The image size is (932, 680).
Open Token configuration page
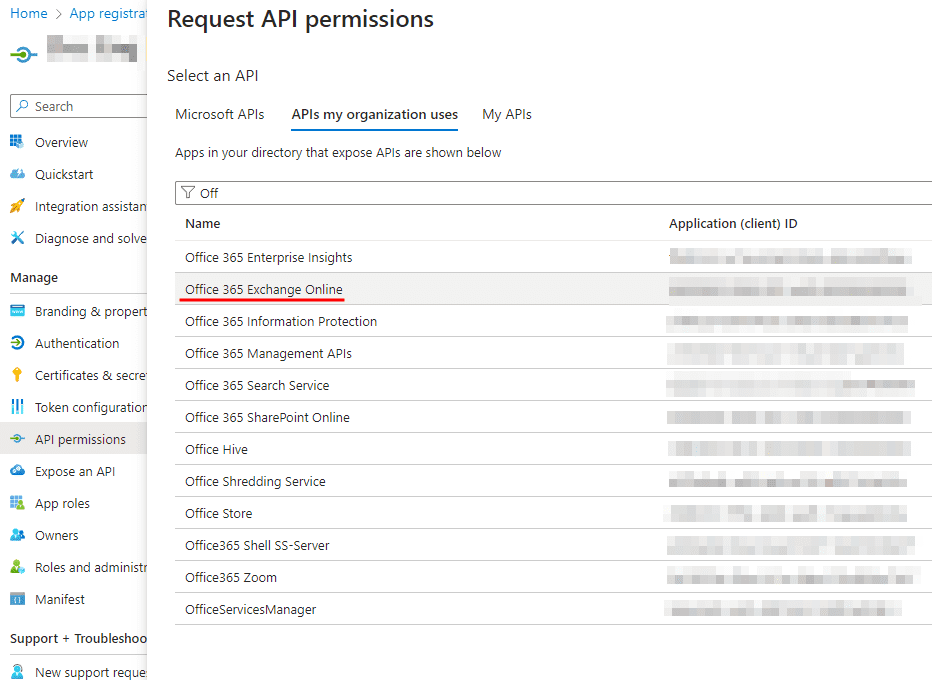pyautogui.click(x=90, y=407)
